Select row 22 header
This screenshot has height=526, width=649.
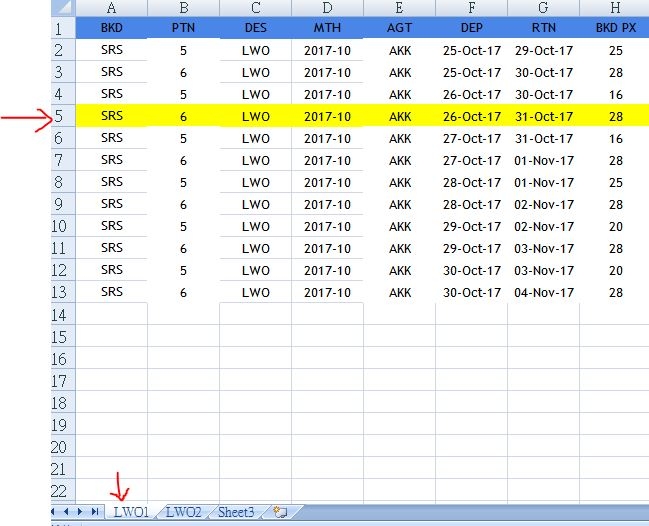pyautogui.click(x=63, y=490)
